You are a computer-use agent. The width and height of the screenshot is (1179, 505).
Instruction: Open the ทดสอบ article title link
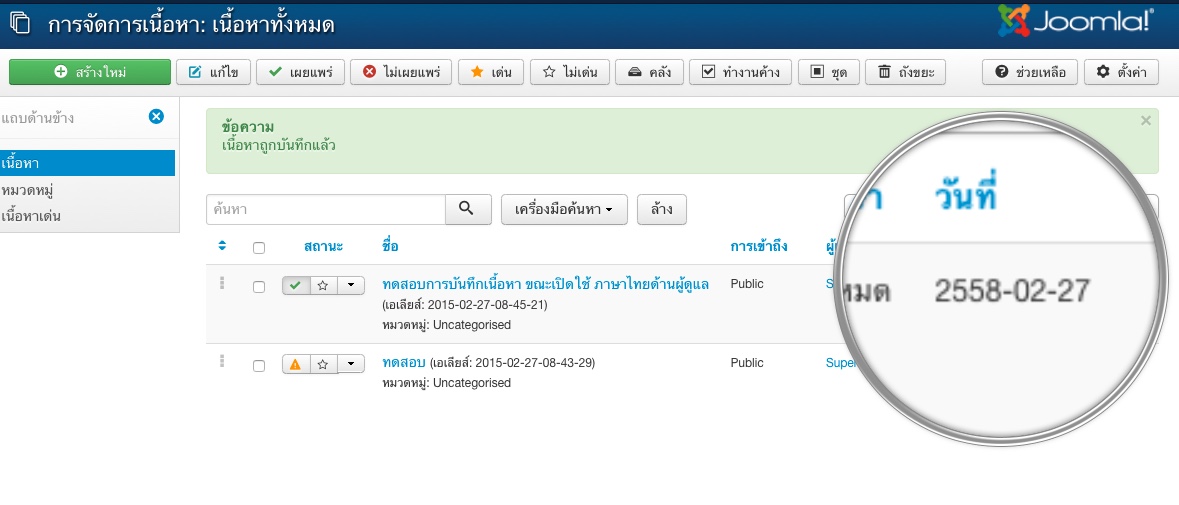pyautogui.click(x=404, y=363)
